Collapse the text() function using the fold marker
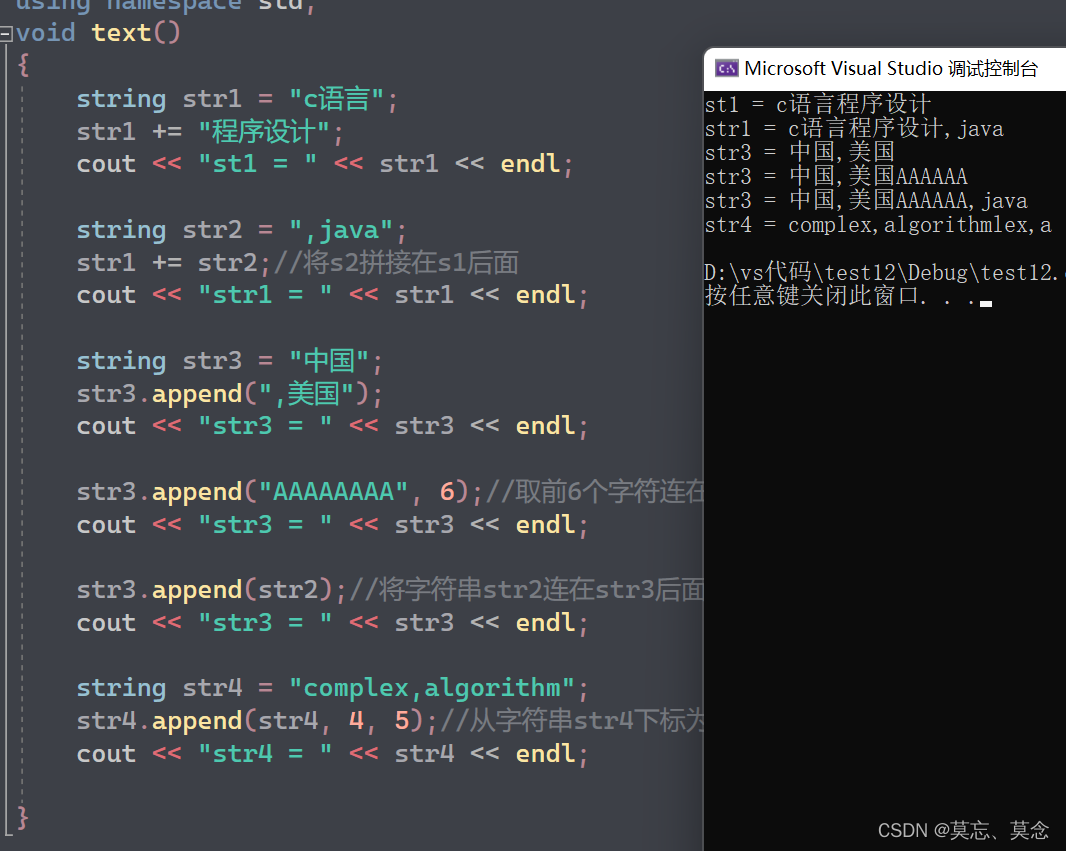 pos(7,33)
